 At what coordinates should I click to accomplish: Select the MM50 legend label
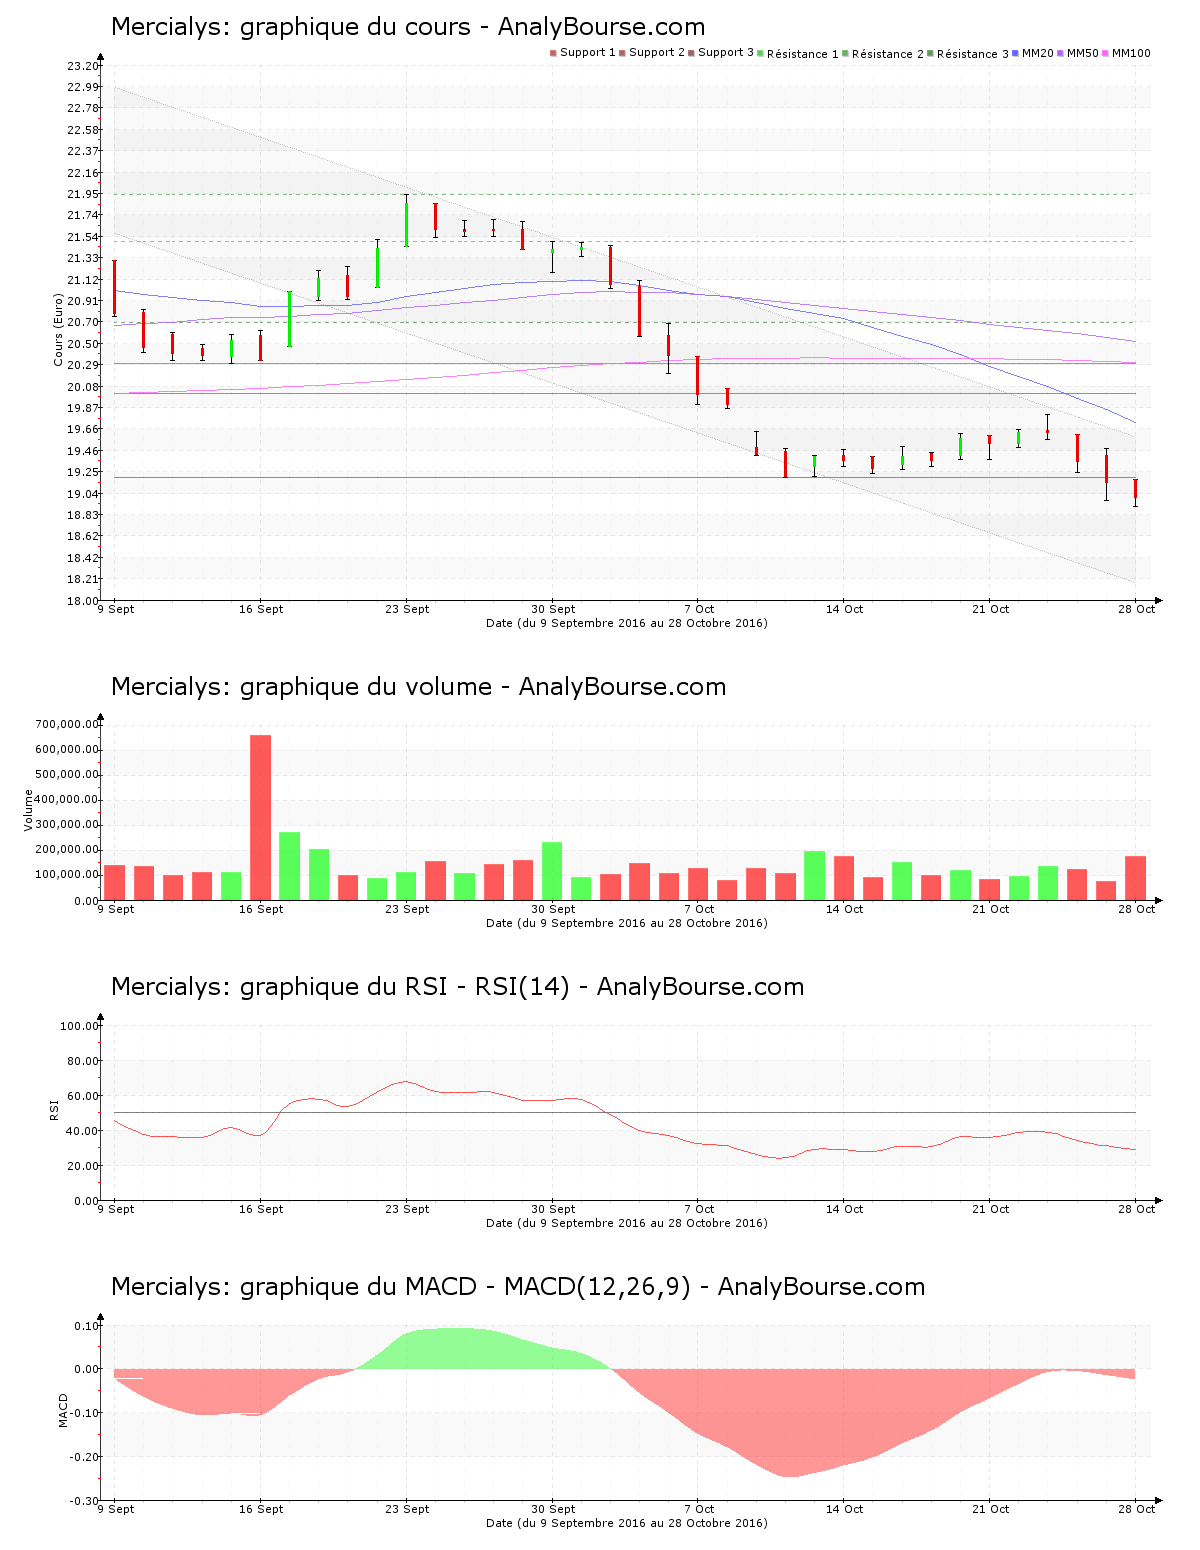point(1083,53)
